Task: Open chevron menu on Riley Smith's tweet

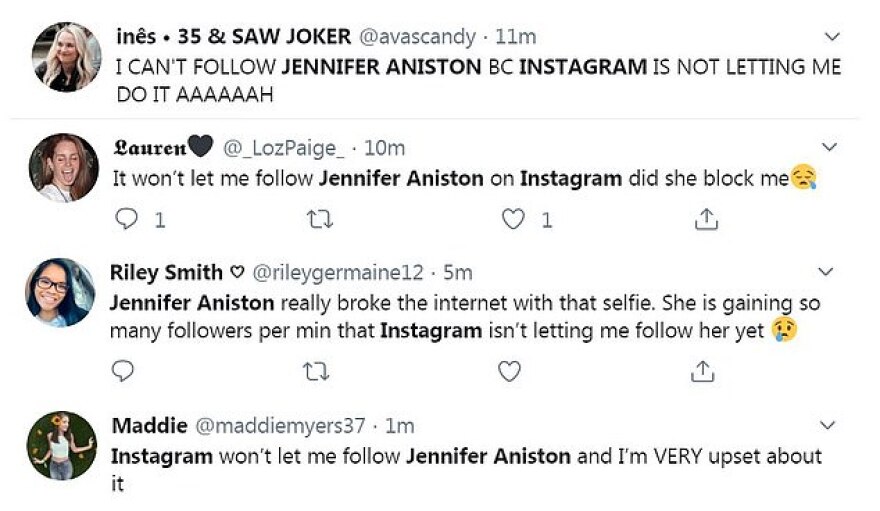Action: coord(826,272)
